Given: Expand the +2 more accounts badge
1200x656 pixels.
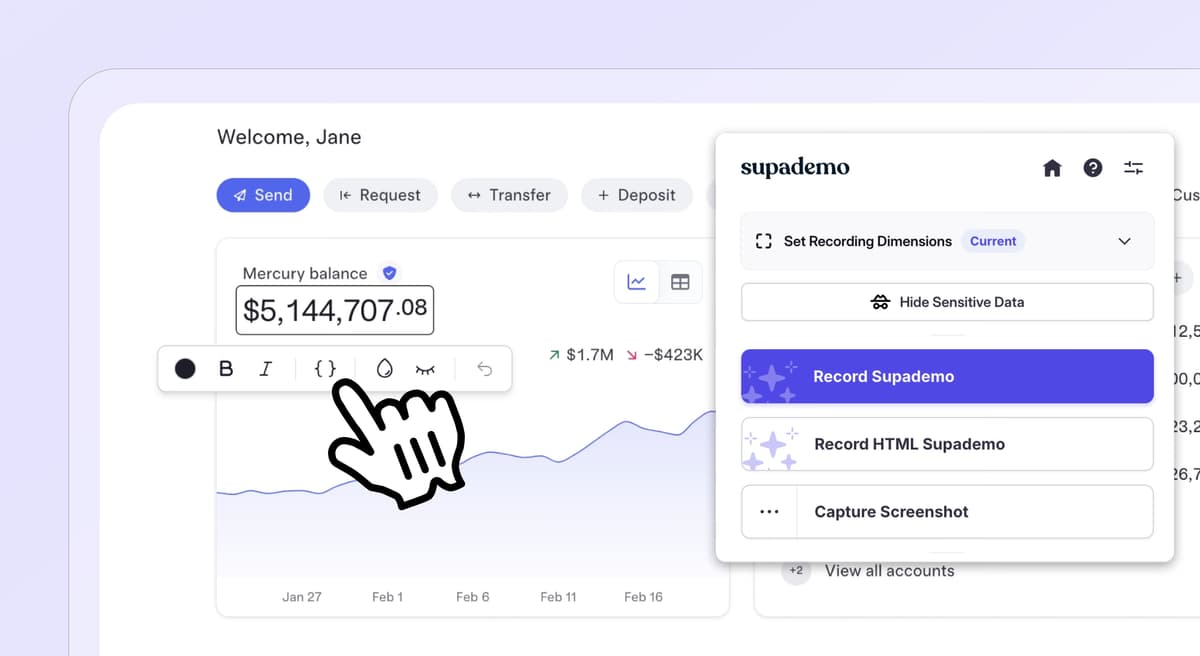Looking at the screenshot, I should (796, 571).
